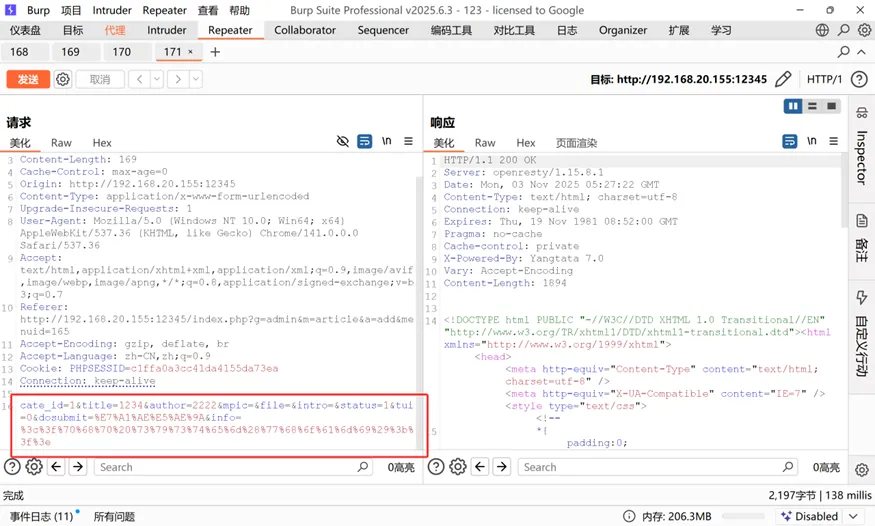The height and width of the screenshot is (526, 875).
Task: Open the Hex tab in response panel
Action: point(526,143)
